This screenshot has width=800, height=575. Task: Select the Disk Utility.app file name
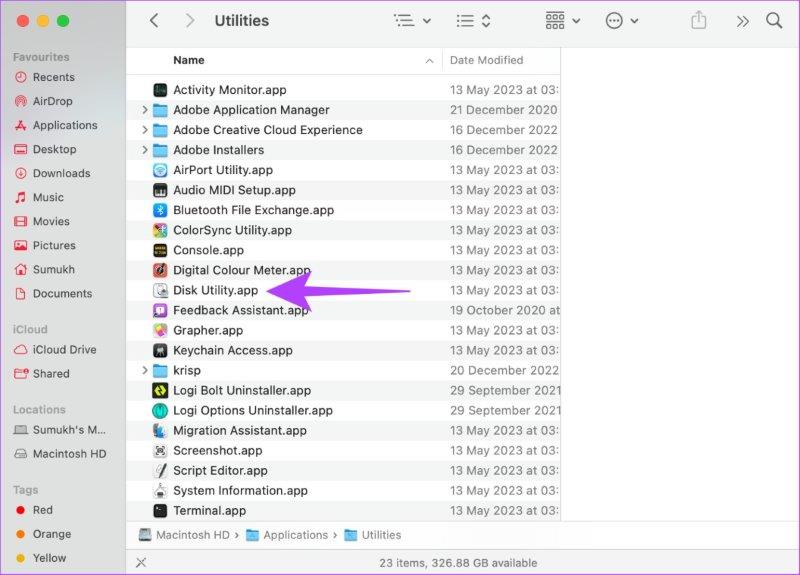pos(215,290)
